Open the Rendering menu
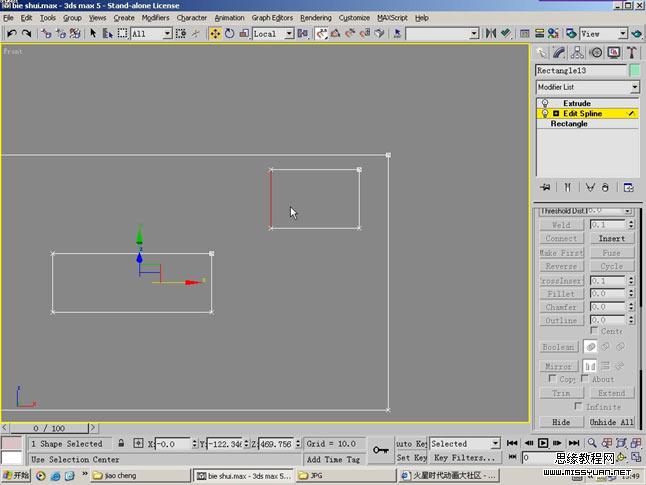The height and width of the screenshot is (485, 646). click(316, 18)
